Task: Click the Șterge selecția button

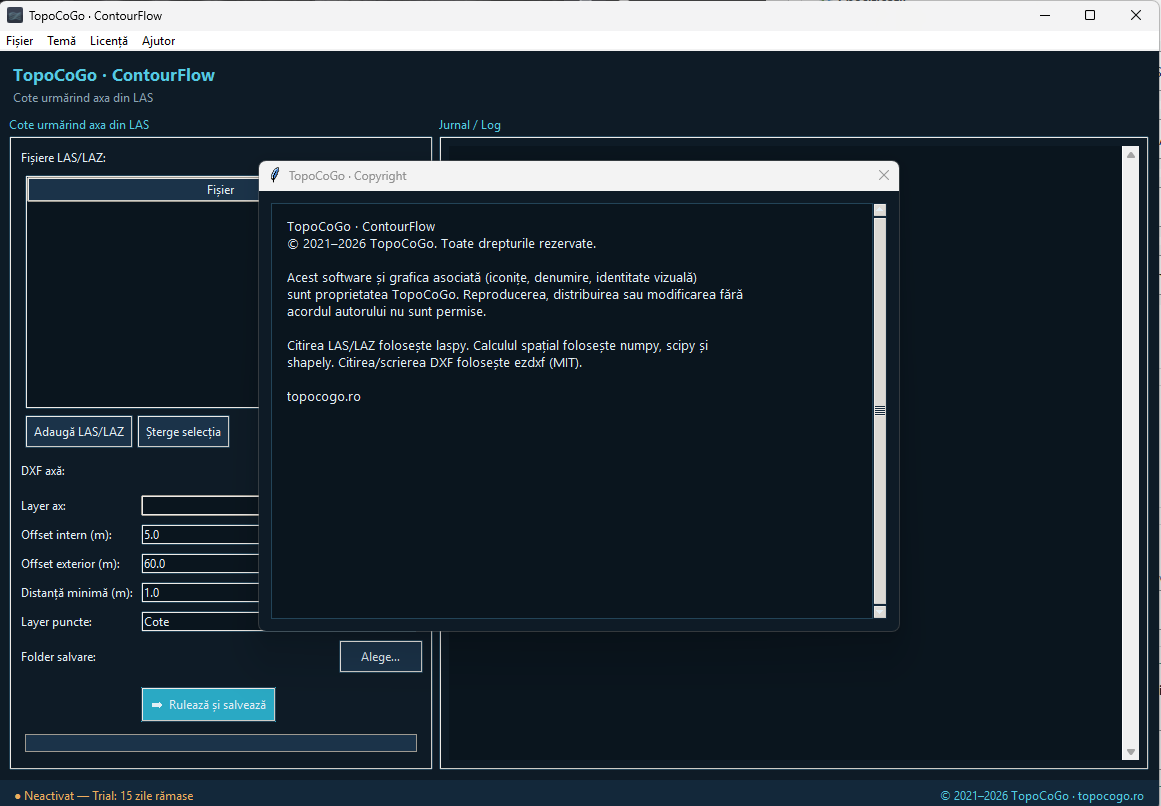Action: [x=184, y=431]
